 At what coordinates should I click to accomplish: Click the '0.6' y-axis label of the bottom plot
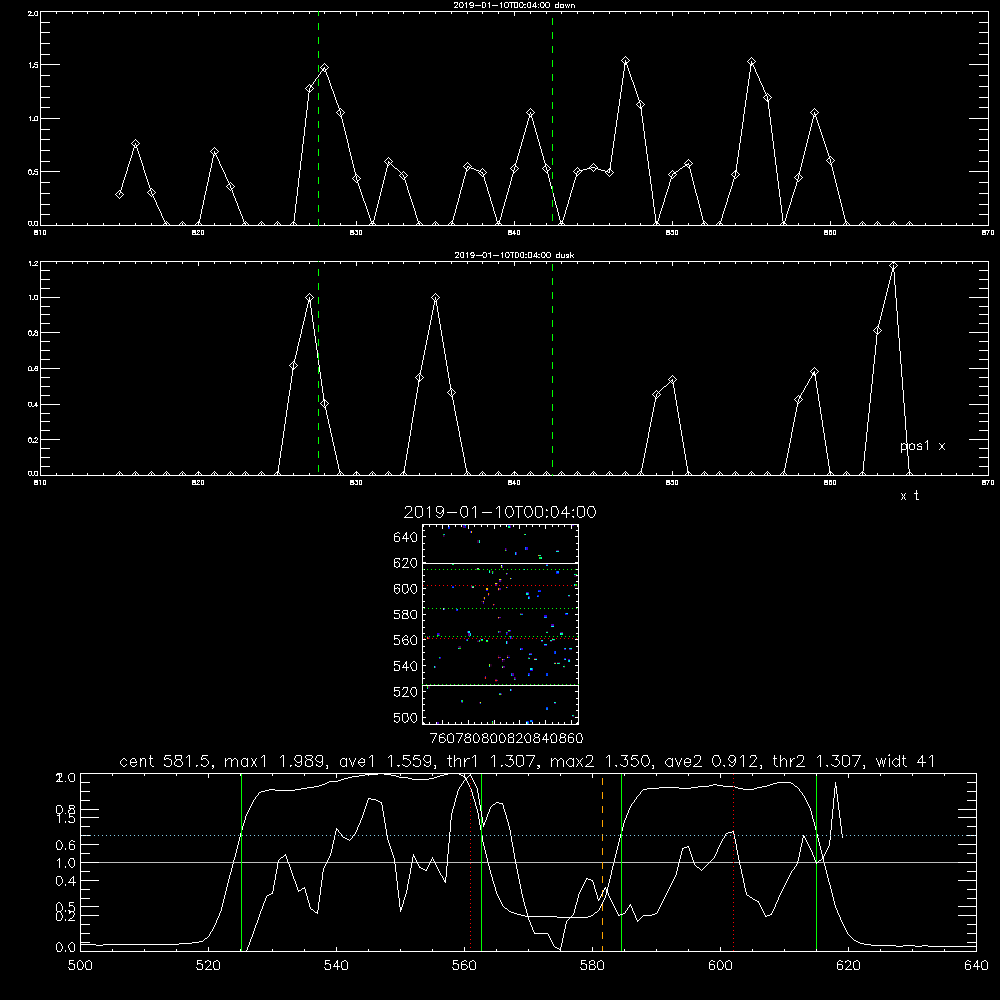(66, 845)
